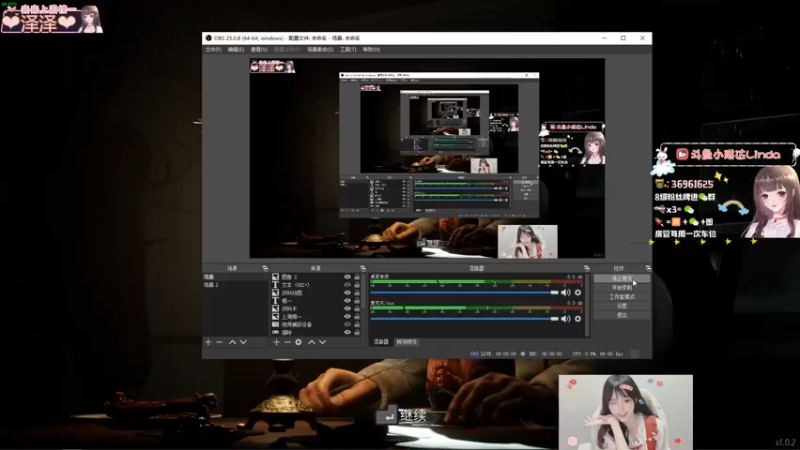This screenshot has width=800, height=450.
Task: Click the LIVE 00:00:00 status text
Action: [x=493, y=354]
